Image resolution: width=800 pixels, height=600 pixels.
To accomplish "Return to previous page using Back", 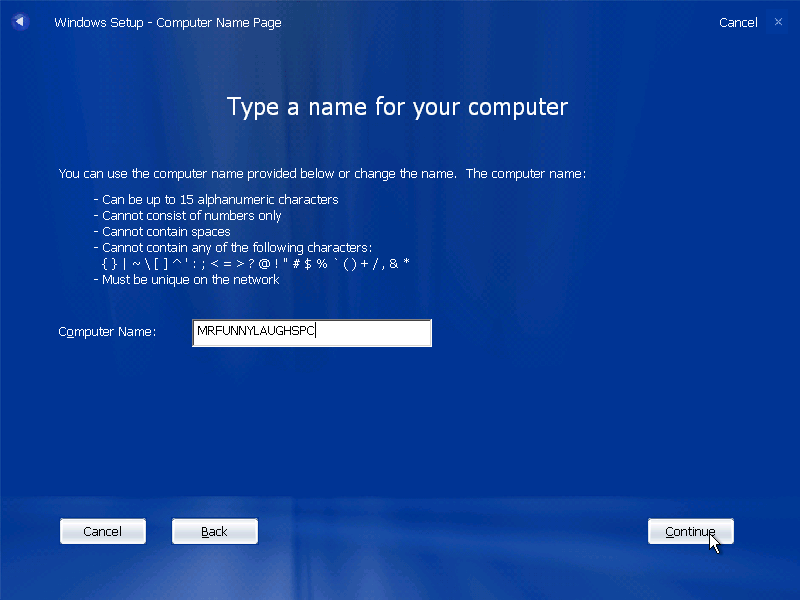I will (214, 531).
